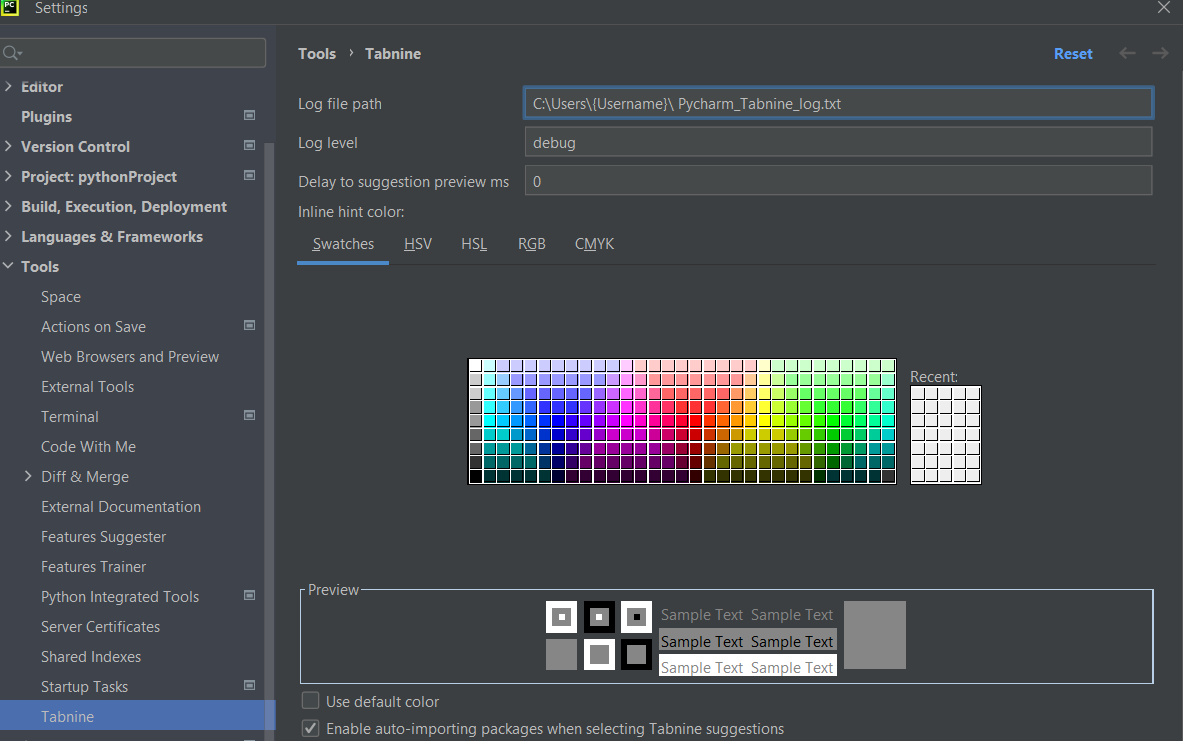Select Server Certificates item
This screenshot has width=1183, height=741.
tap(100, 626)
